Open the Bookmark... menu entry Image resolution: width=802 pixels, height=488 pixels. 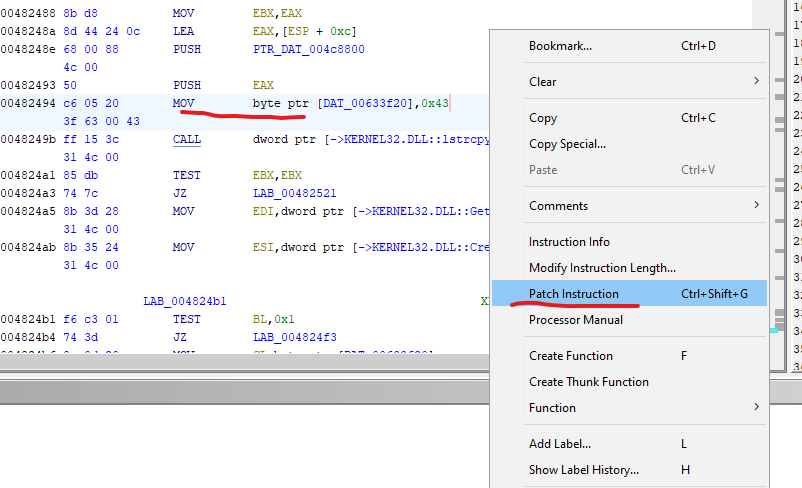coord(560,46)
